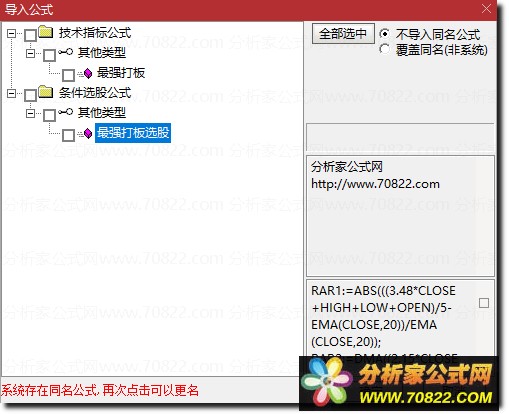
Task: Collapse the 技术指标公式 tree node
Action: [x=12, y=33]
